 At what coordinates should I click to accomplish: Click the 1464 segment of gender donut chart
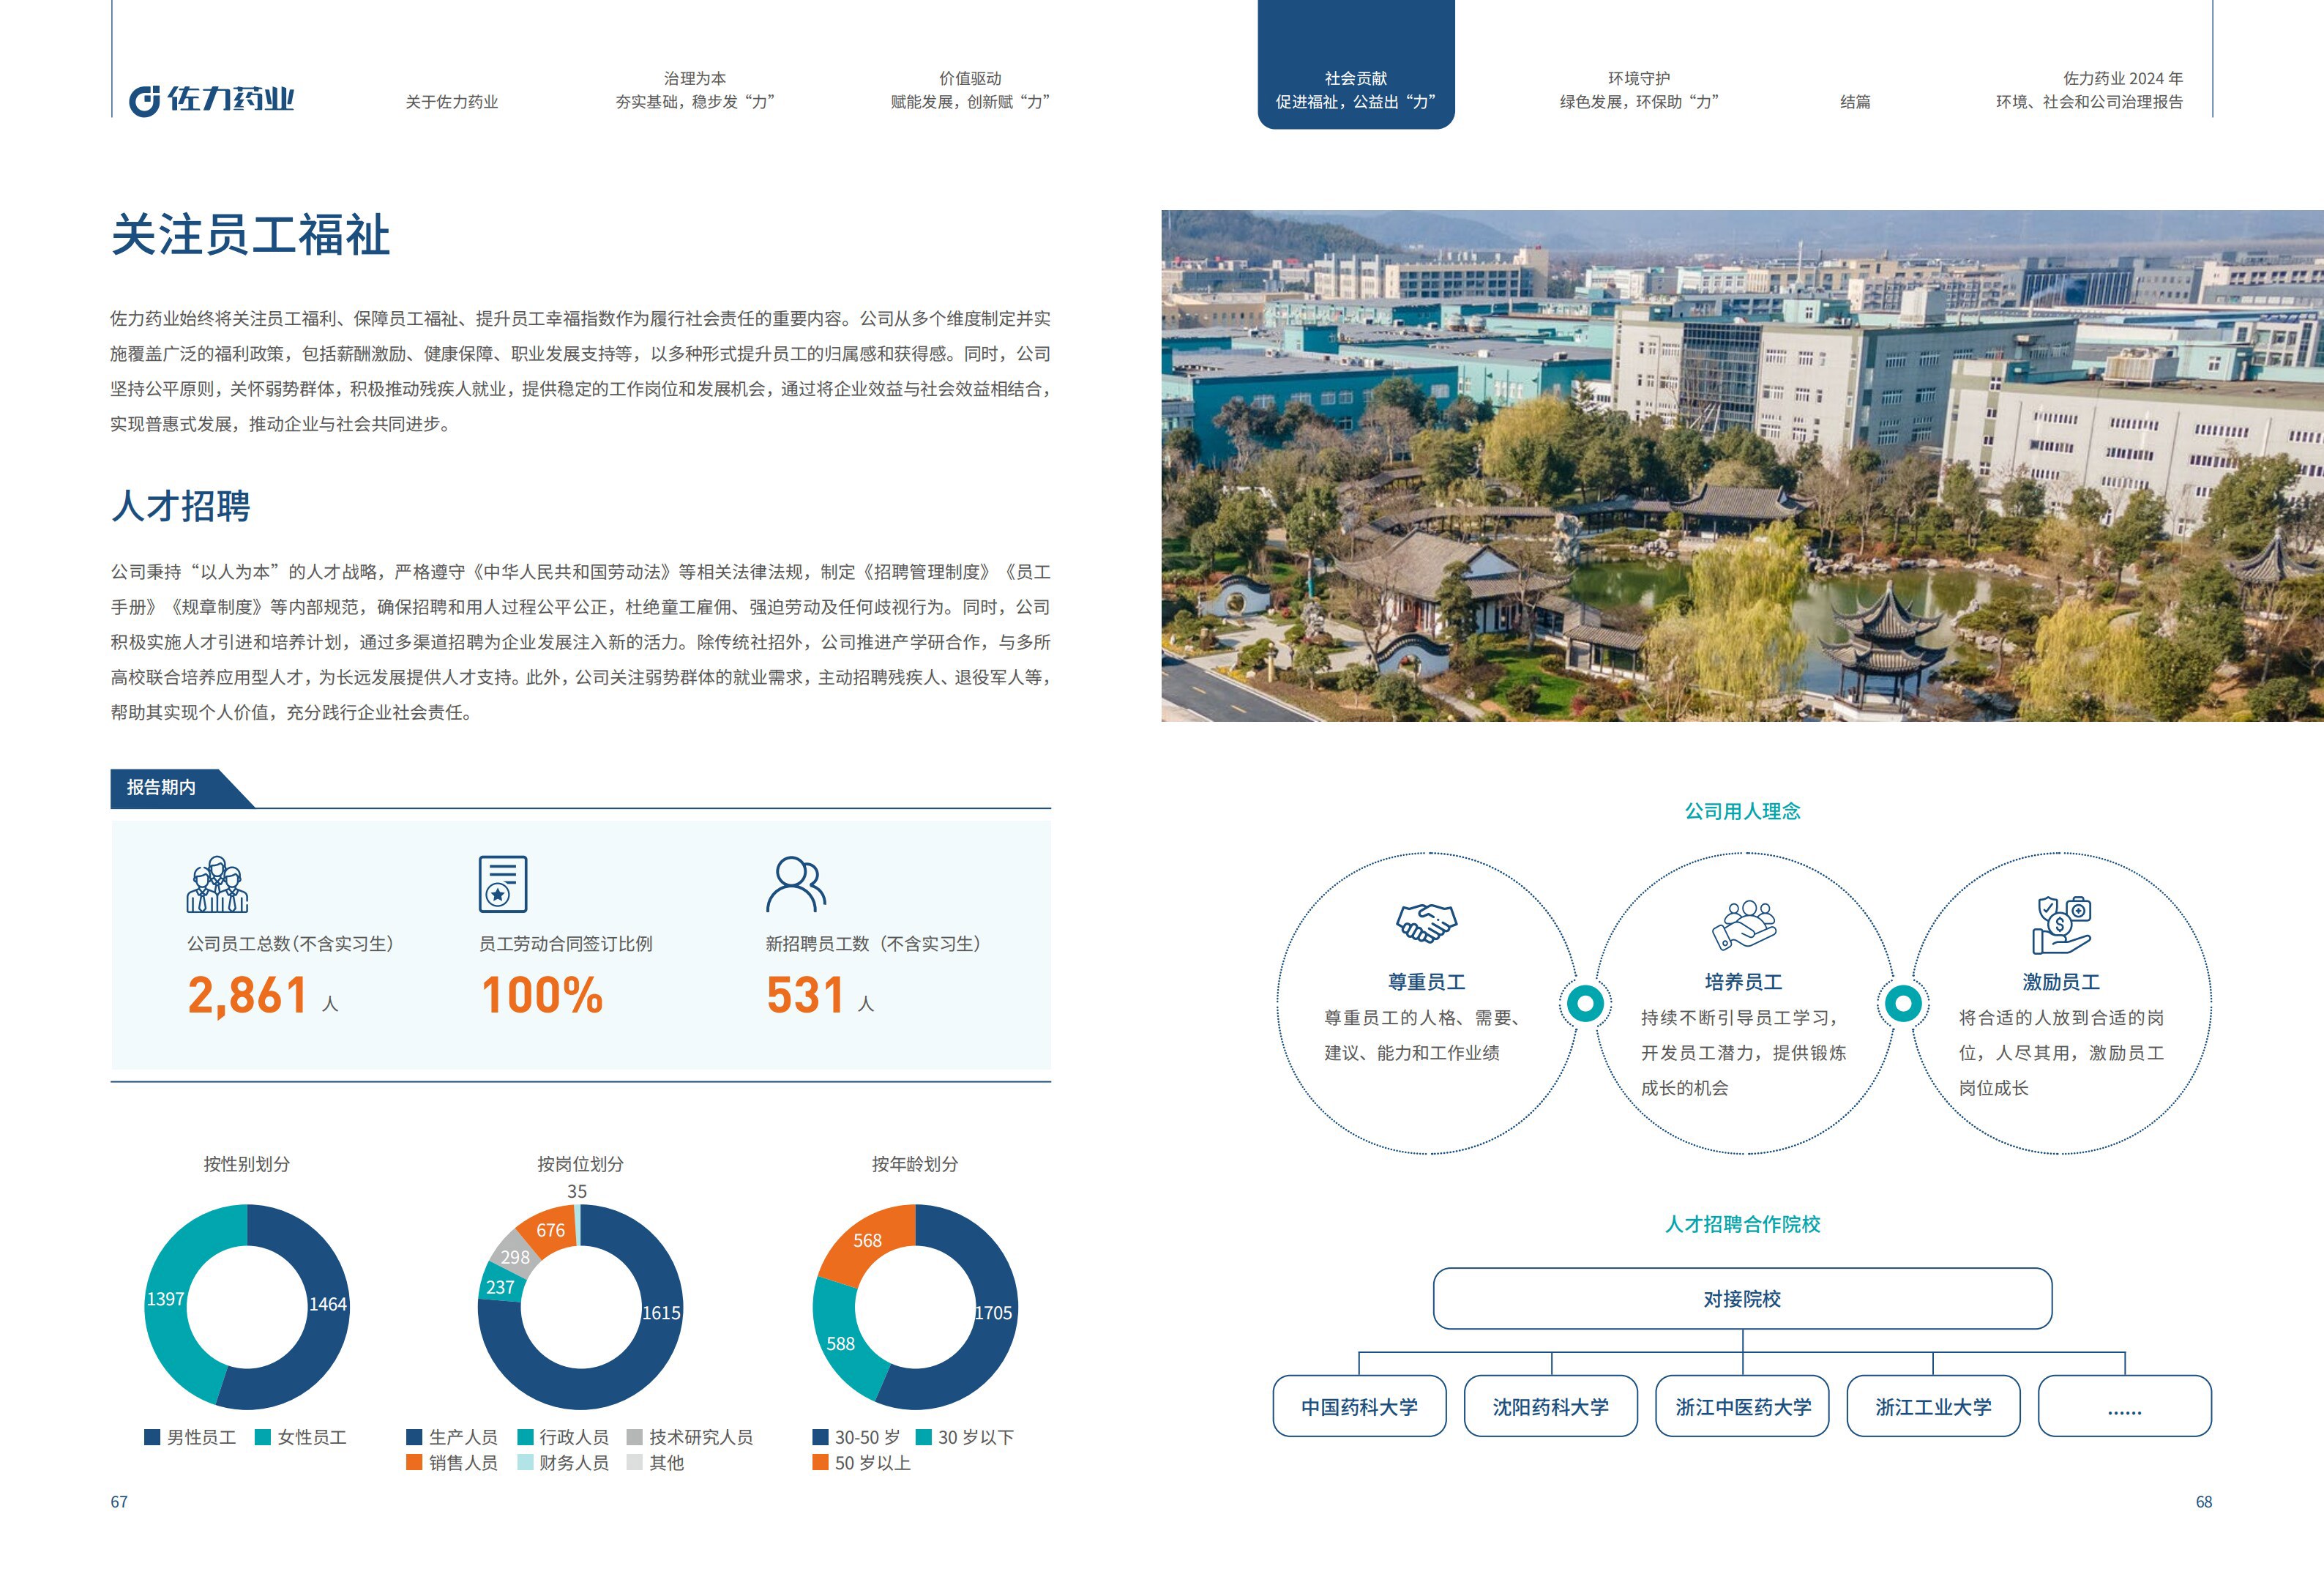pos(327,1305)
